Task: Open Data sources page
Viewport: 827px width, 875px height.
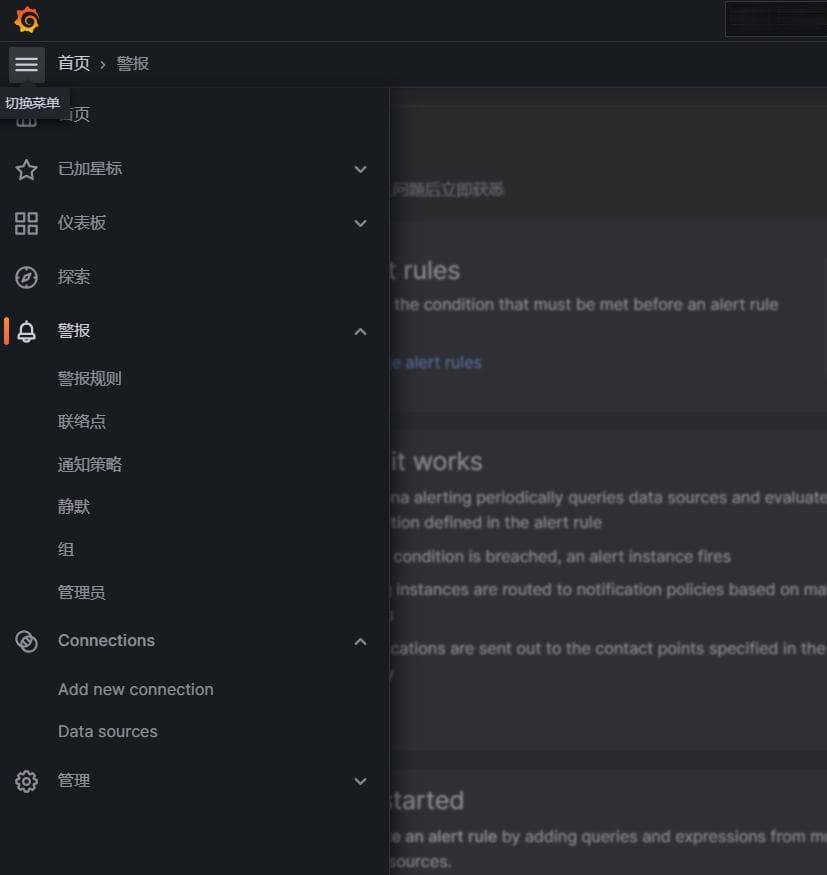Action: (x=108, y=732)
